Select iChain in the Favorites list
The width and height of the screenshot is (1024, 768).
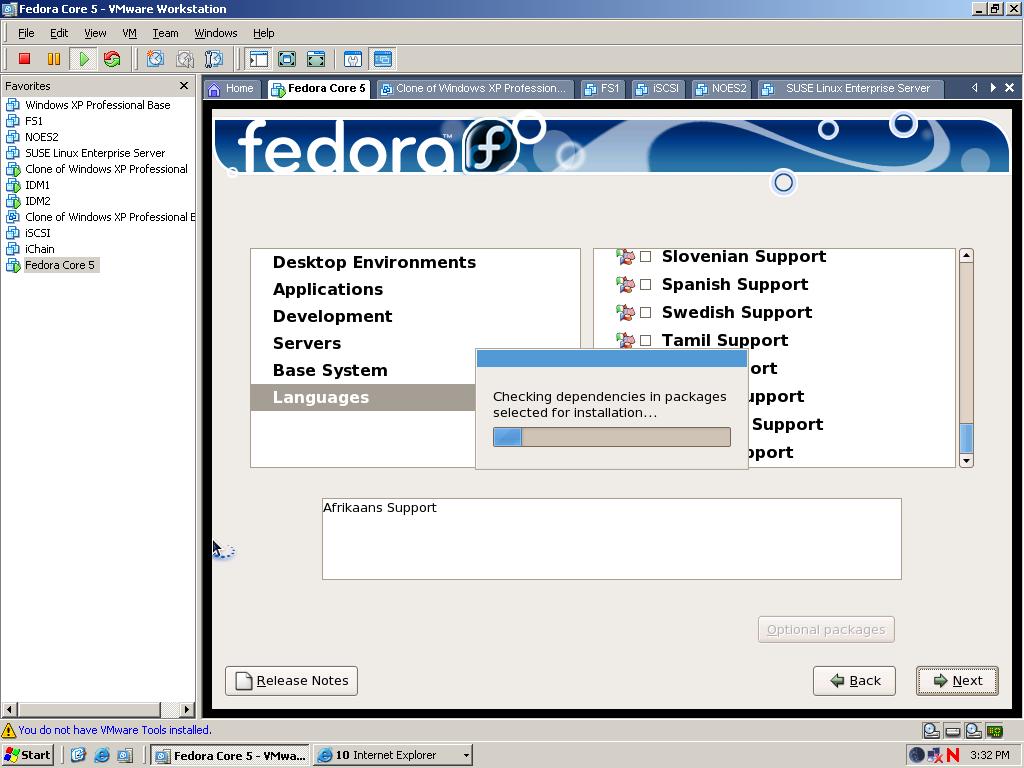[x=40, y=249]
